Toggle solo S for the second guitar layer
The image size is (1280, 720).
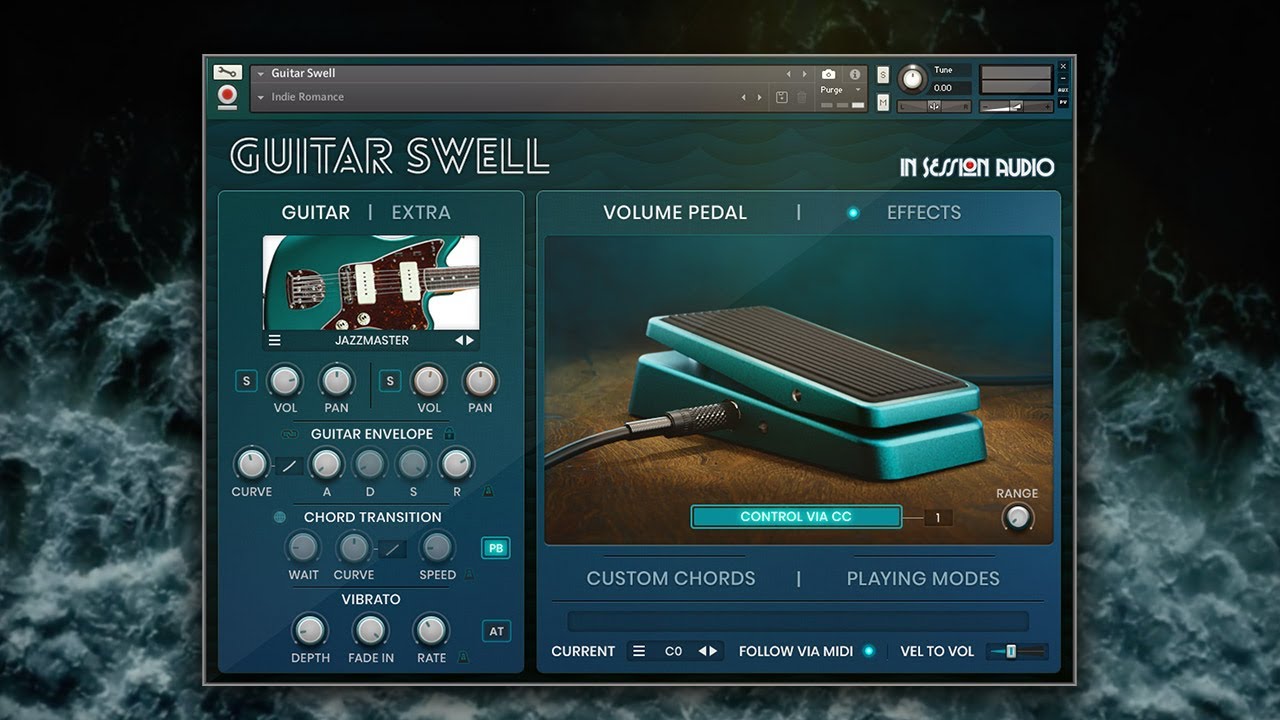pyautogui.click(x=390, y=381)
